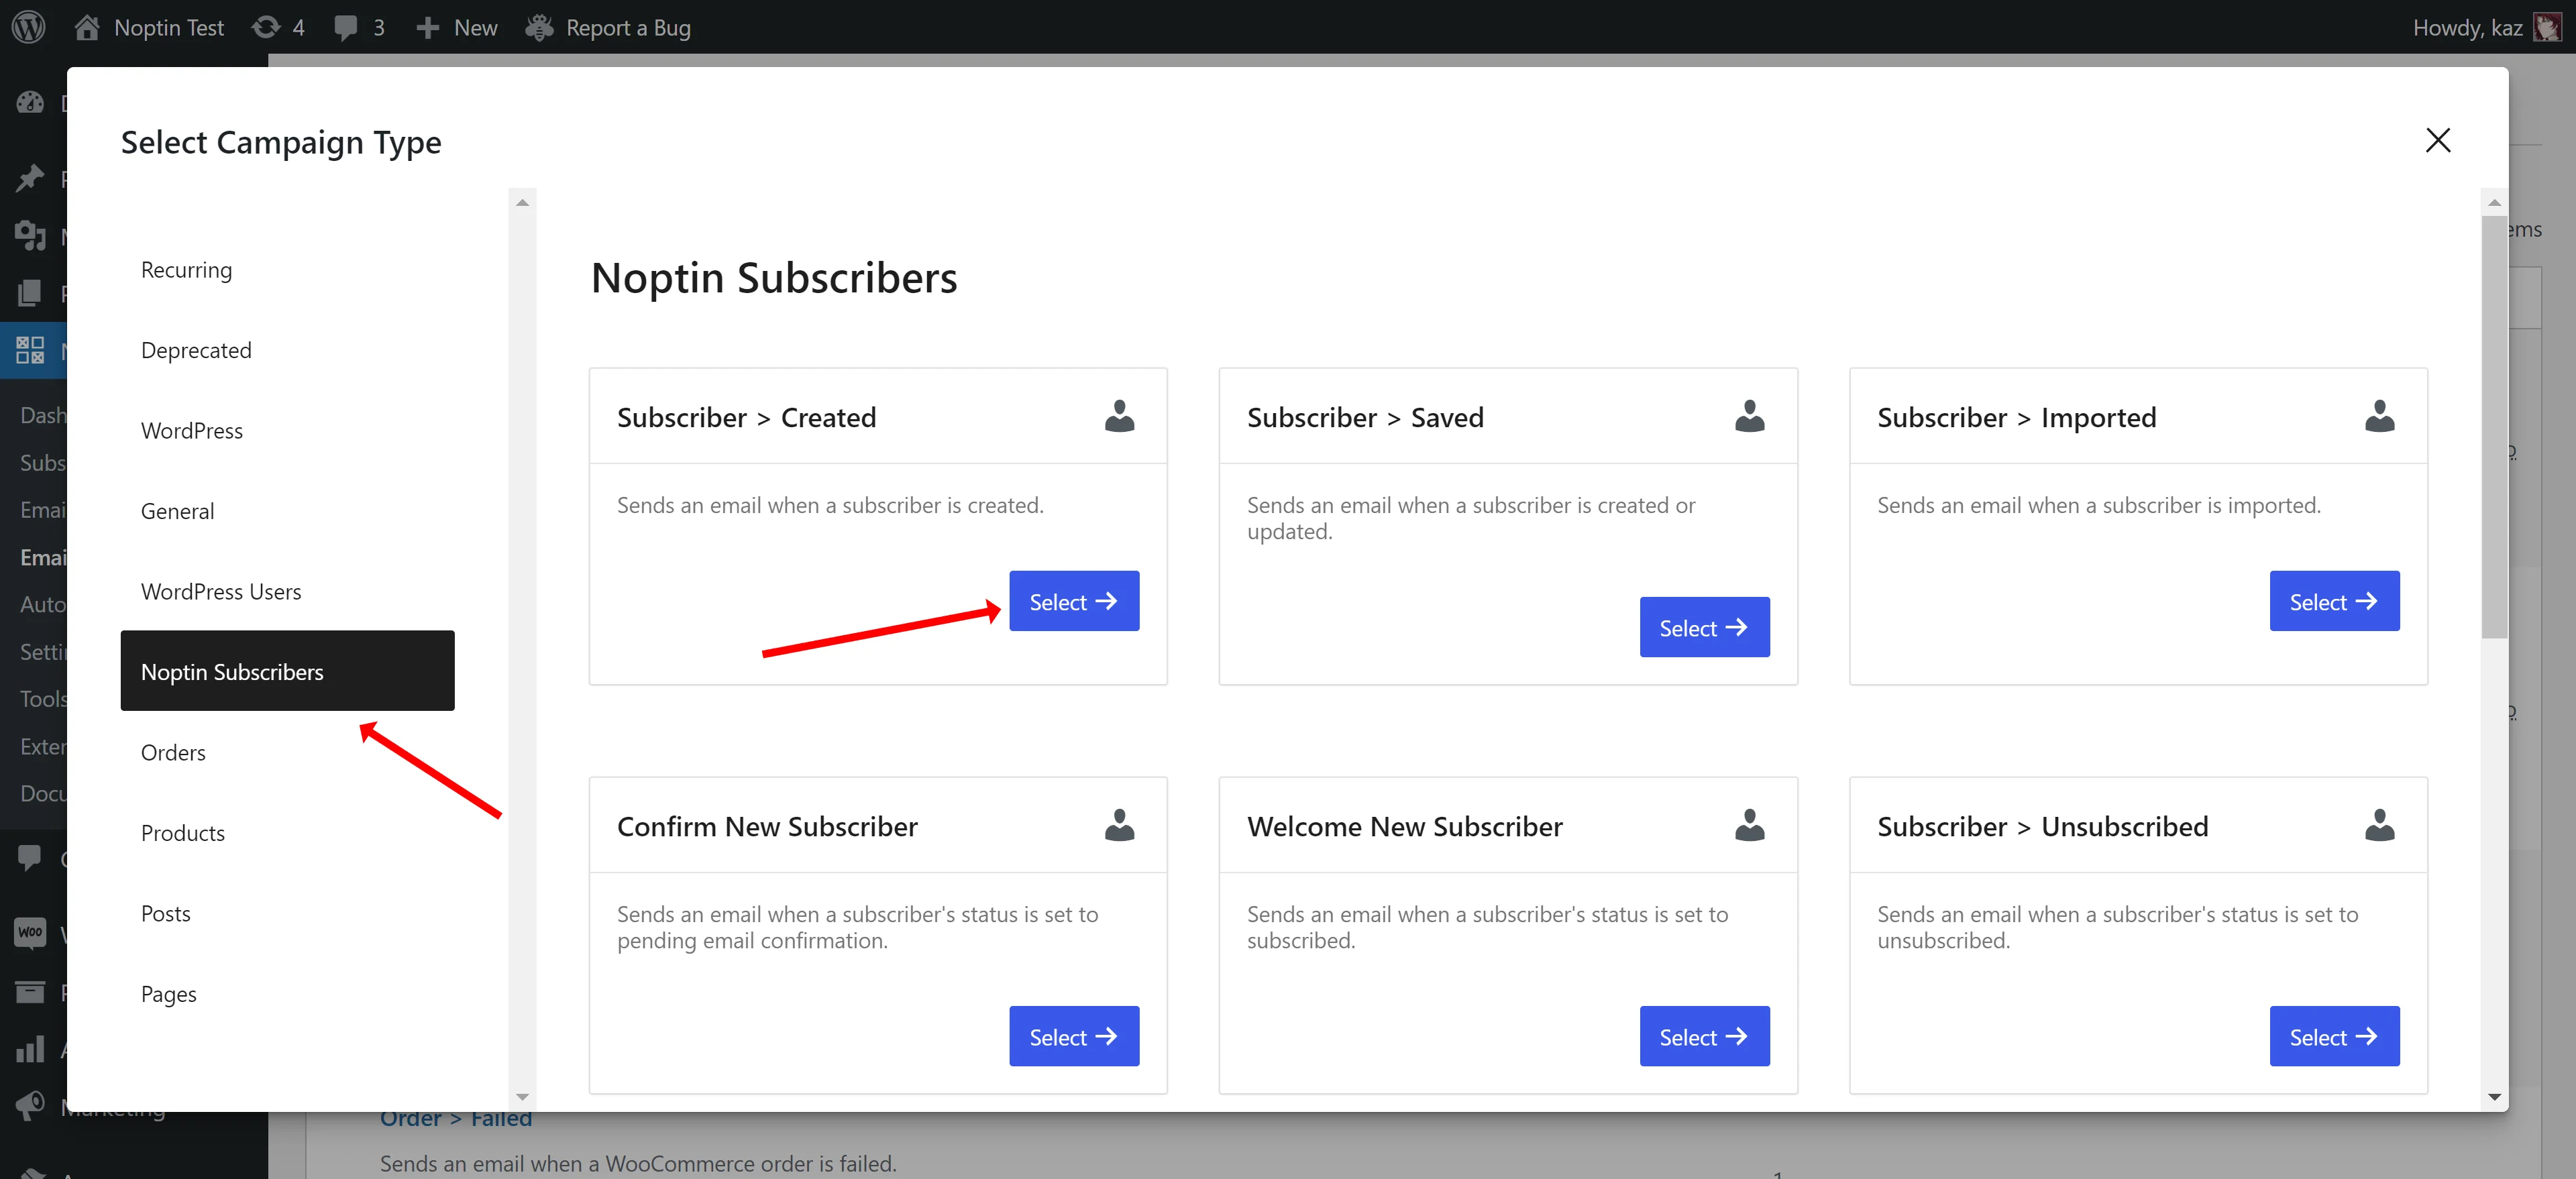Click the campaign cards scrollbar thumb
Image resolution: width=2576 pixels, height=1179 pixels.
pyautogui.click(x=2494, y=427)
